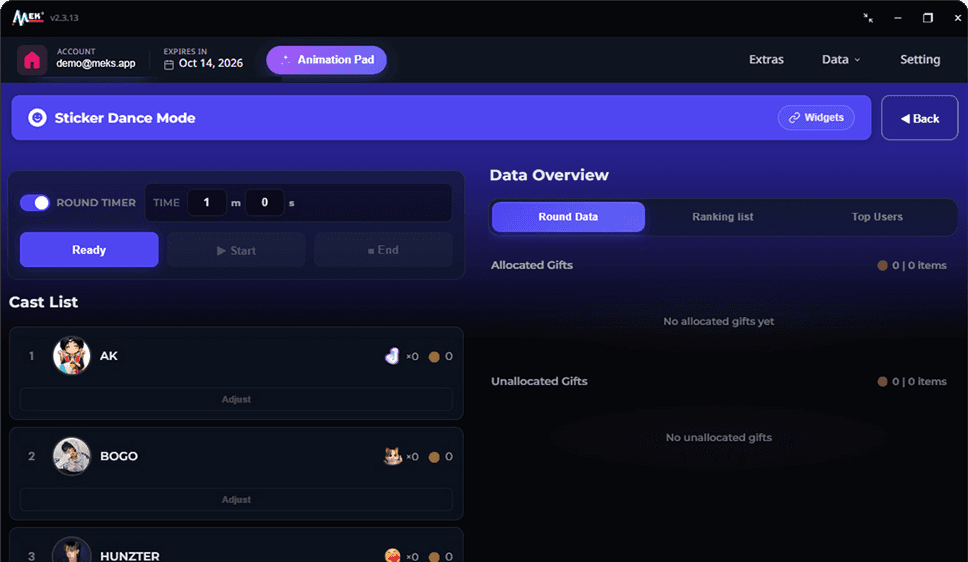The width and height of the screenshot is (968, 562).
Task: Switch to the Top Users tab
Action: pyautogui.click(x=877, y=217)
